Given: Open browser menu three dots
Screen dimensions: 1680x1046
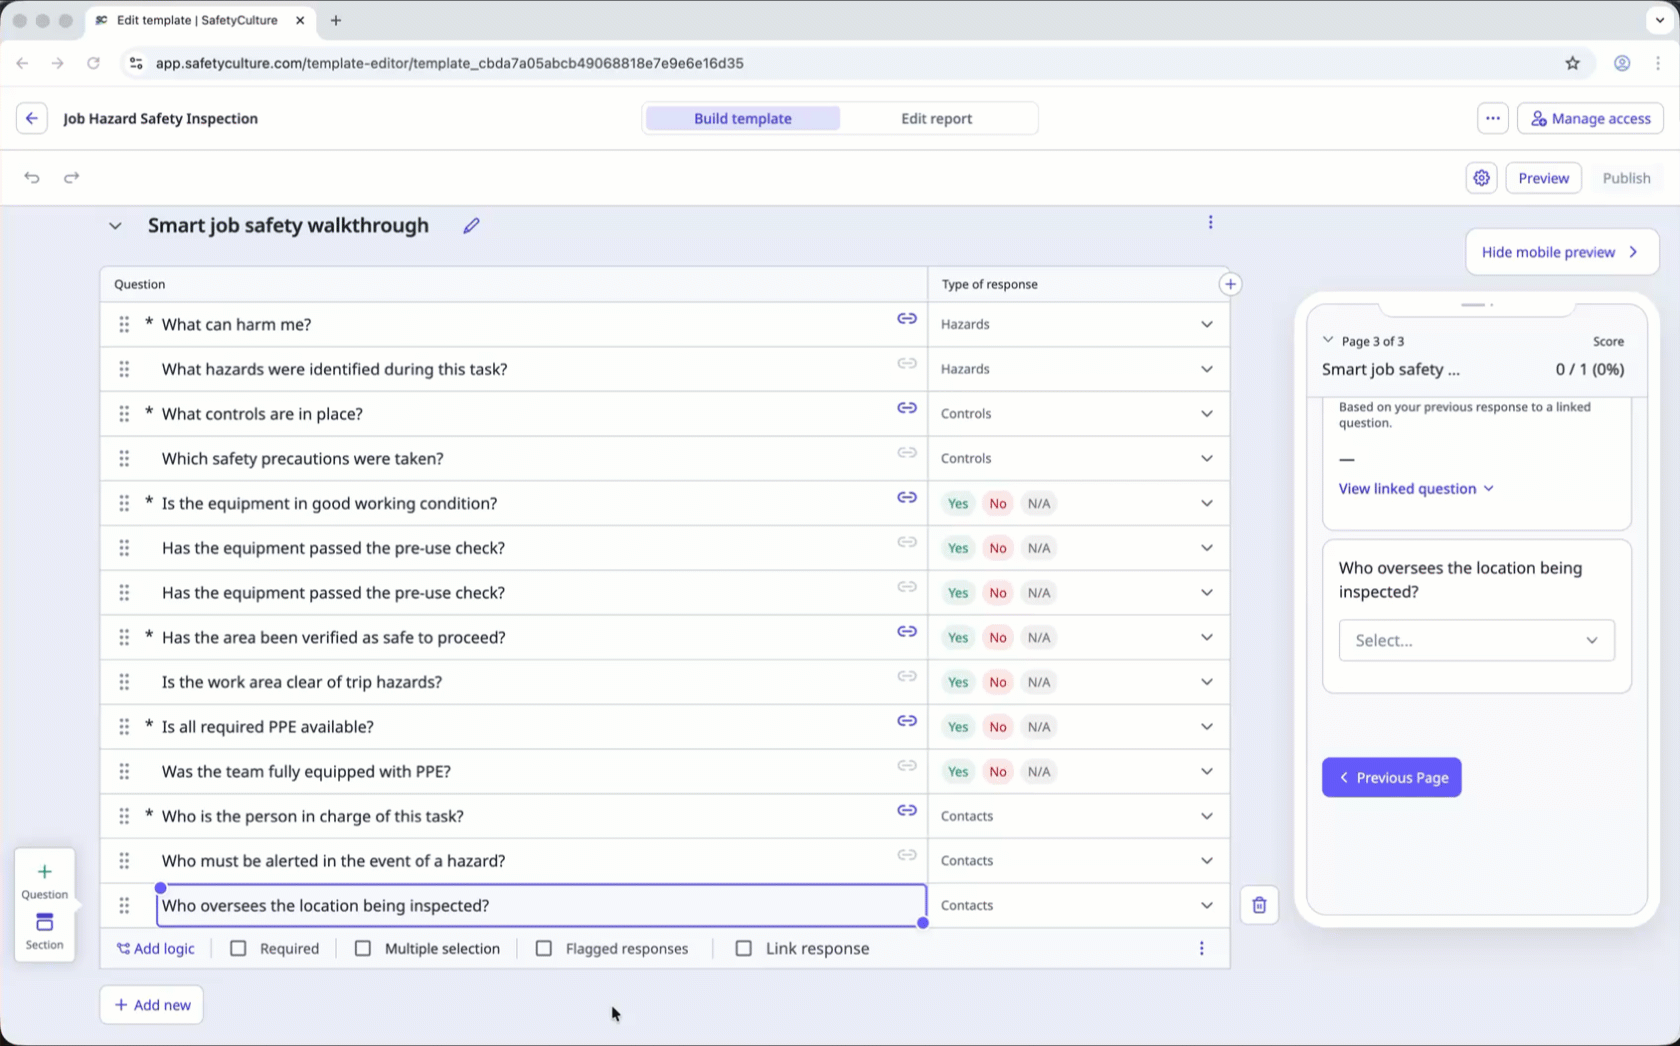Looking at the screenshot, I should click(x=1658, y=63).
